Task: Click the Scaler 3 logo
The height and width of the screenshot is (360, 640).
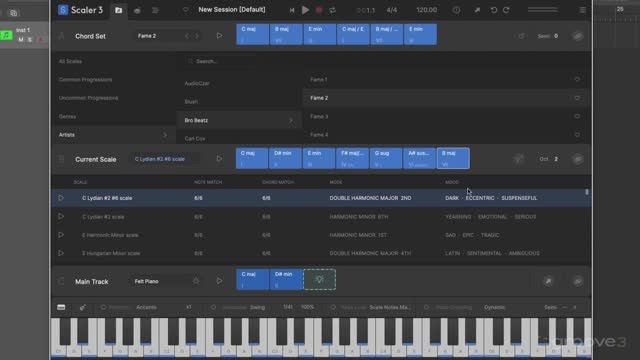Action: point(80,10)
